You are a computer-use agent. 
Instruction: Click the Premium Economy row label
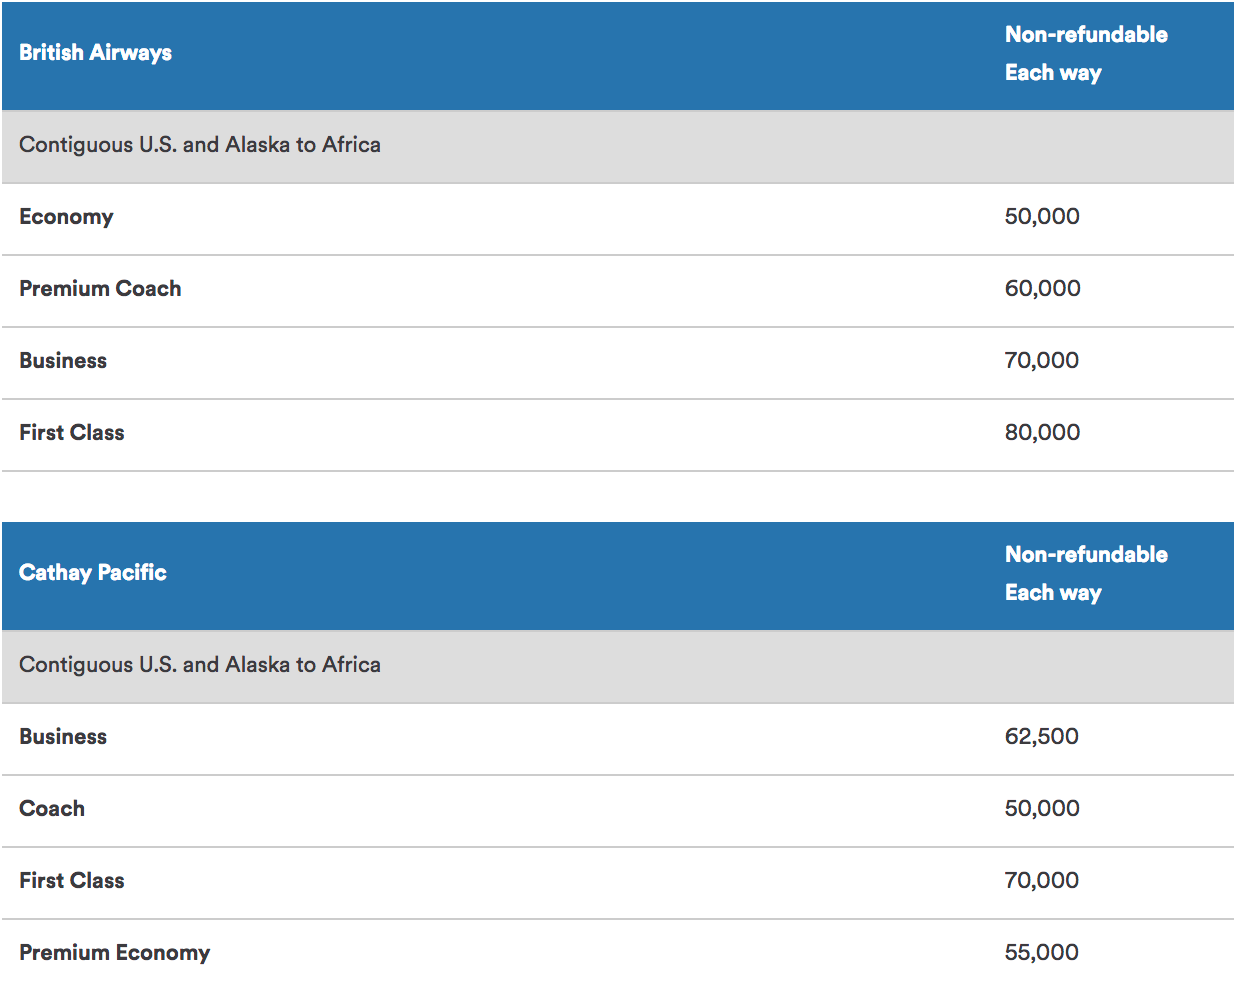(x=115, y=953)
